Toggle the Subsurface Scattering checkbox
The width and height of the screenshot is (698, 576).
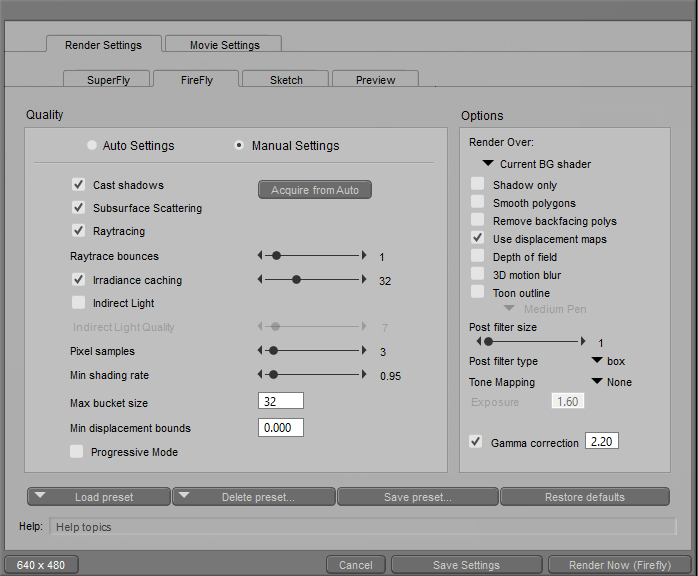click(78, 207)
